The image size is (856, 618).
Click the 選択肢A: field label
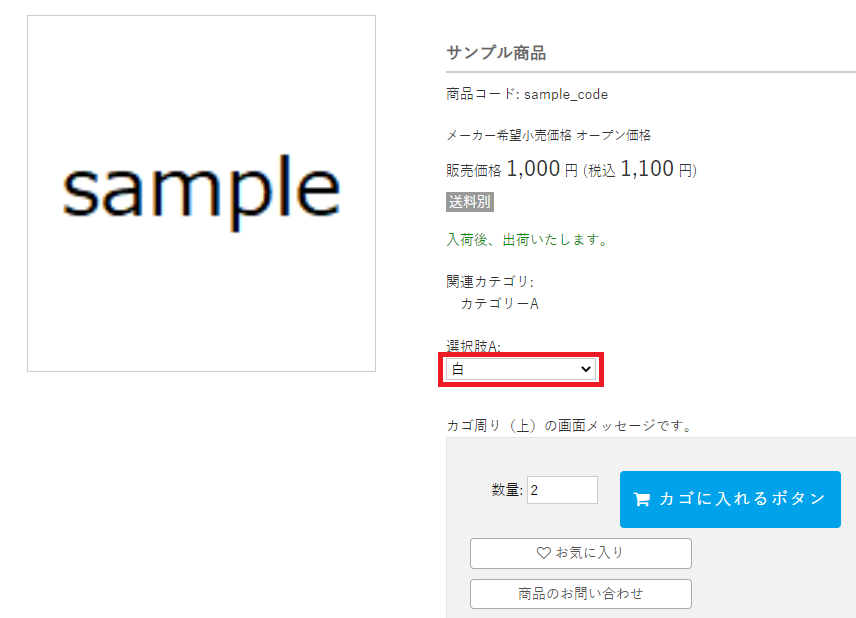coord(473,345)
